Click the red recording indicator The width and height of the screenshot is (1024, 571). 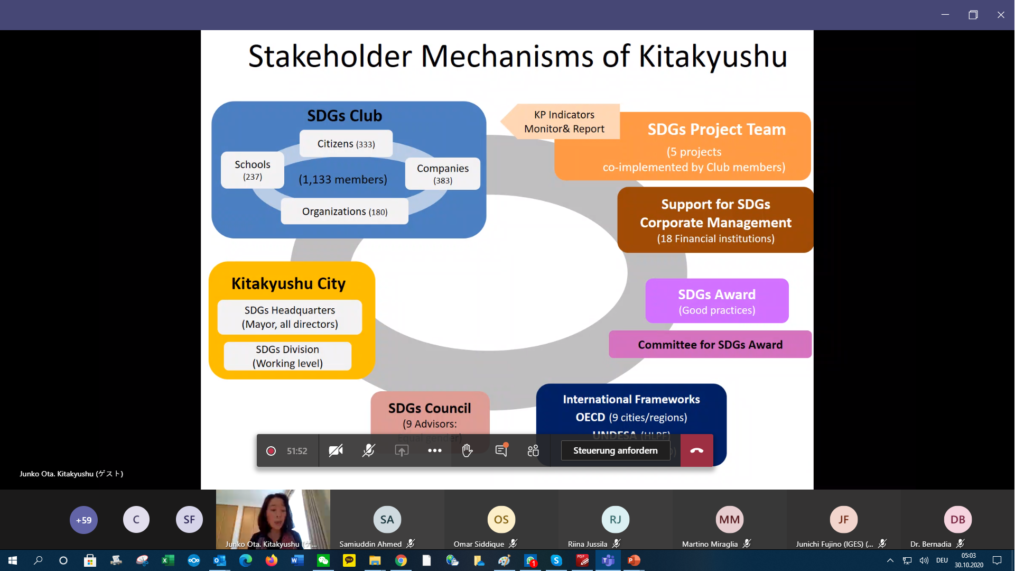(271, 451)
